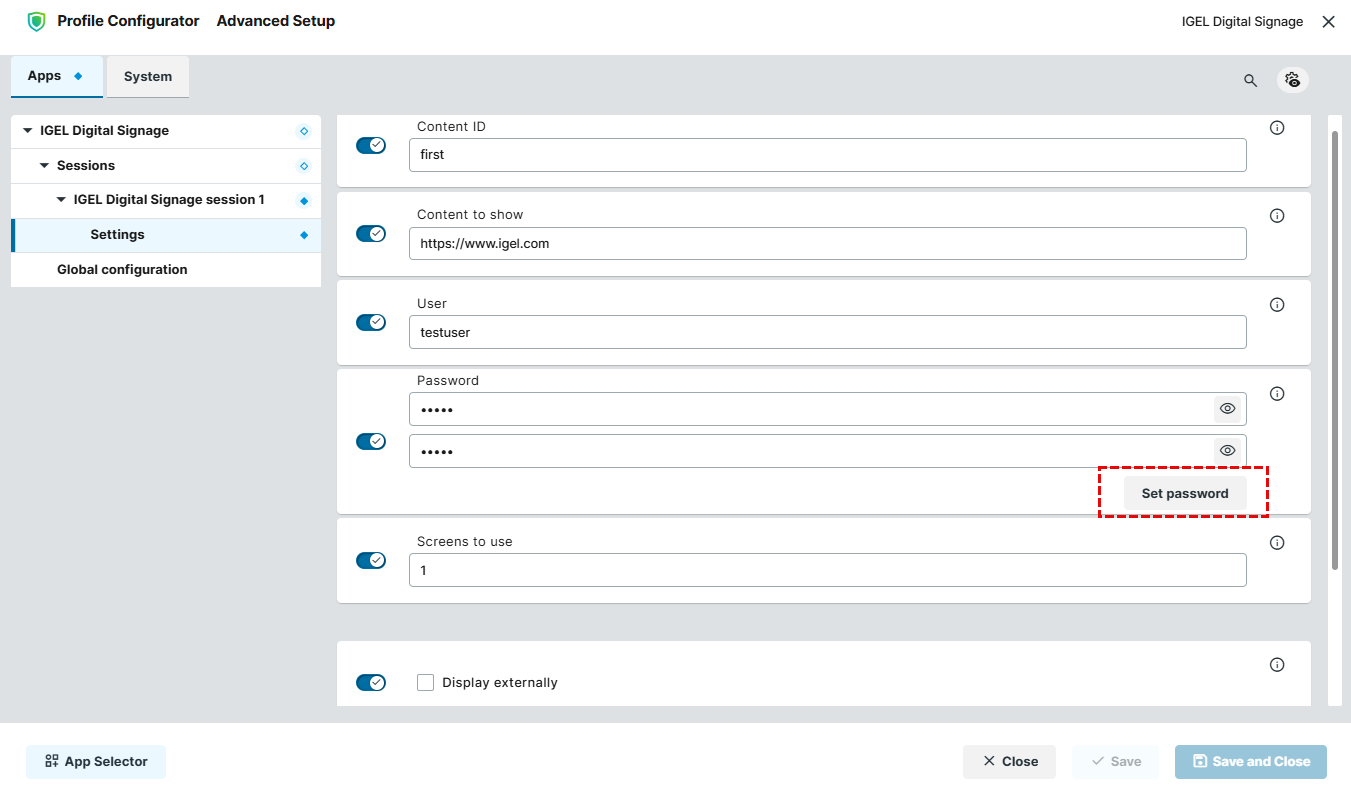This screenshot has height=786, width=1351.
Task: Show info for Display externally setting
Action: (x=1277, y=665)
